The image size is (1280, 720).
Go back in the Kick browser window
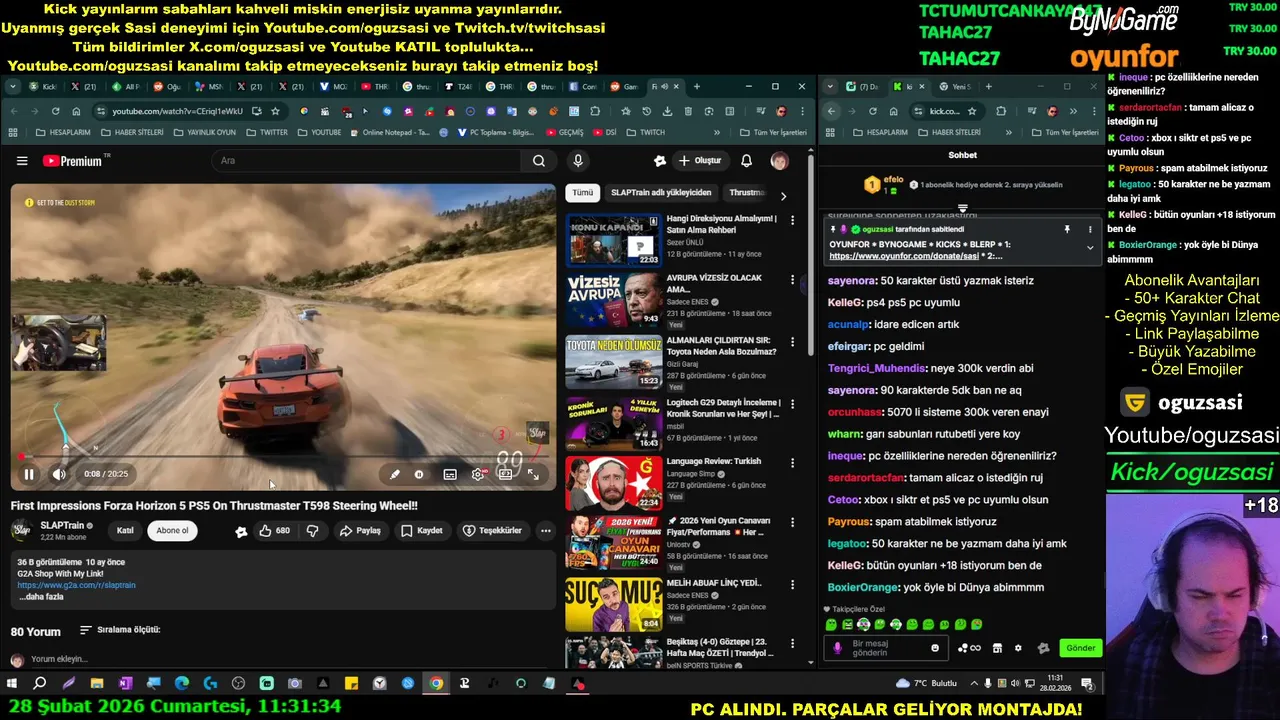[x=832, y=111]
